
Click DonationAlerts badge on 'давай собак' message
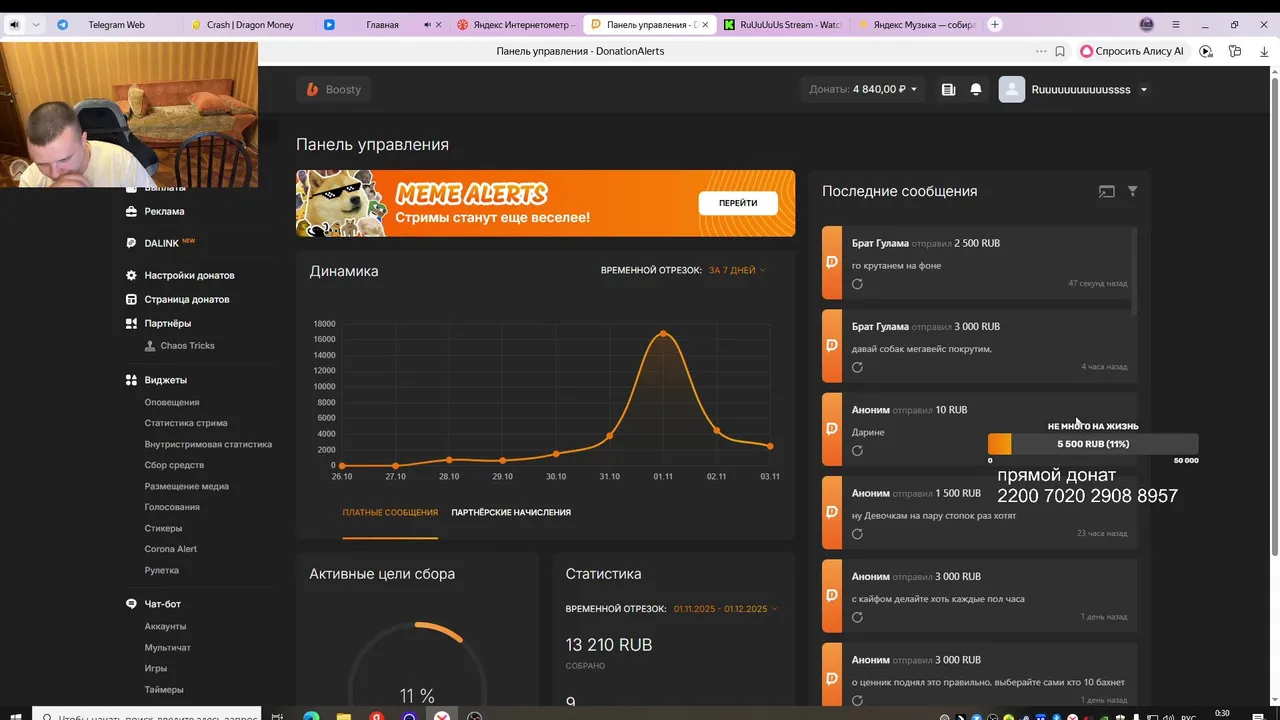831,345
